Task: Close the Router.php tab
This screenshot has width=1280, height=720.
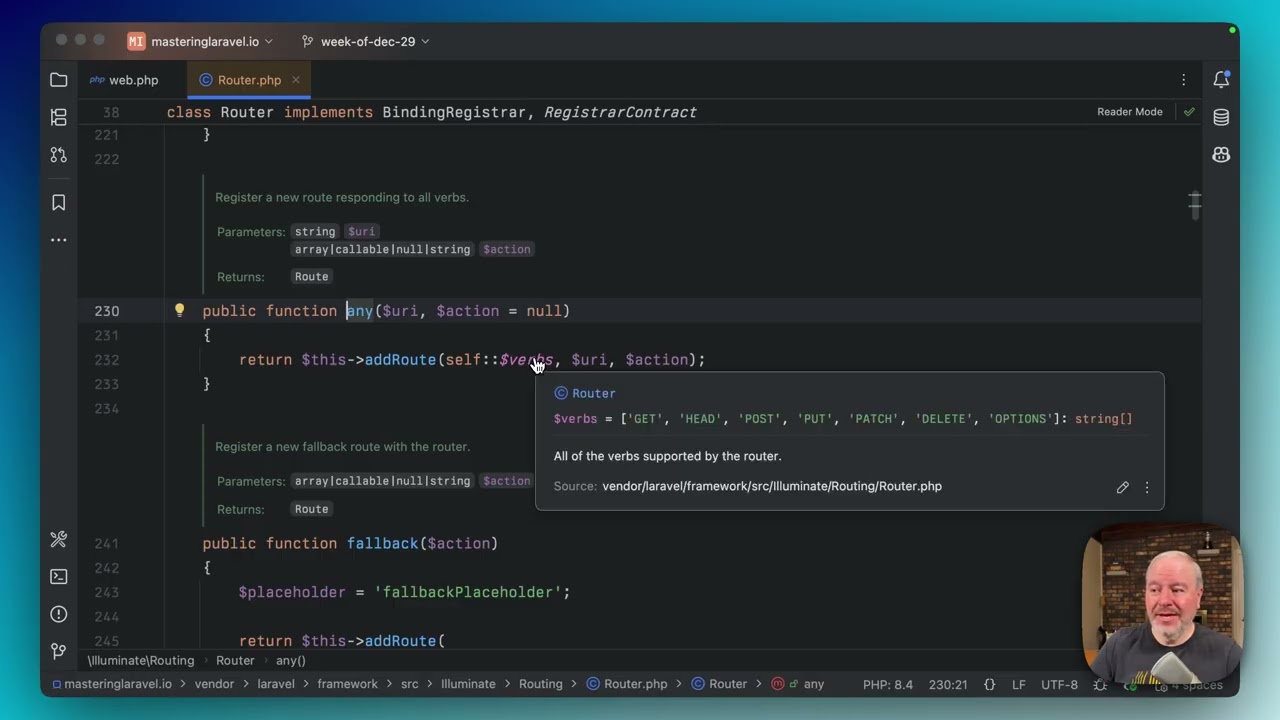Action: (296, 80)
